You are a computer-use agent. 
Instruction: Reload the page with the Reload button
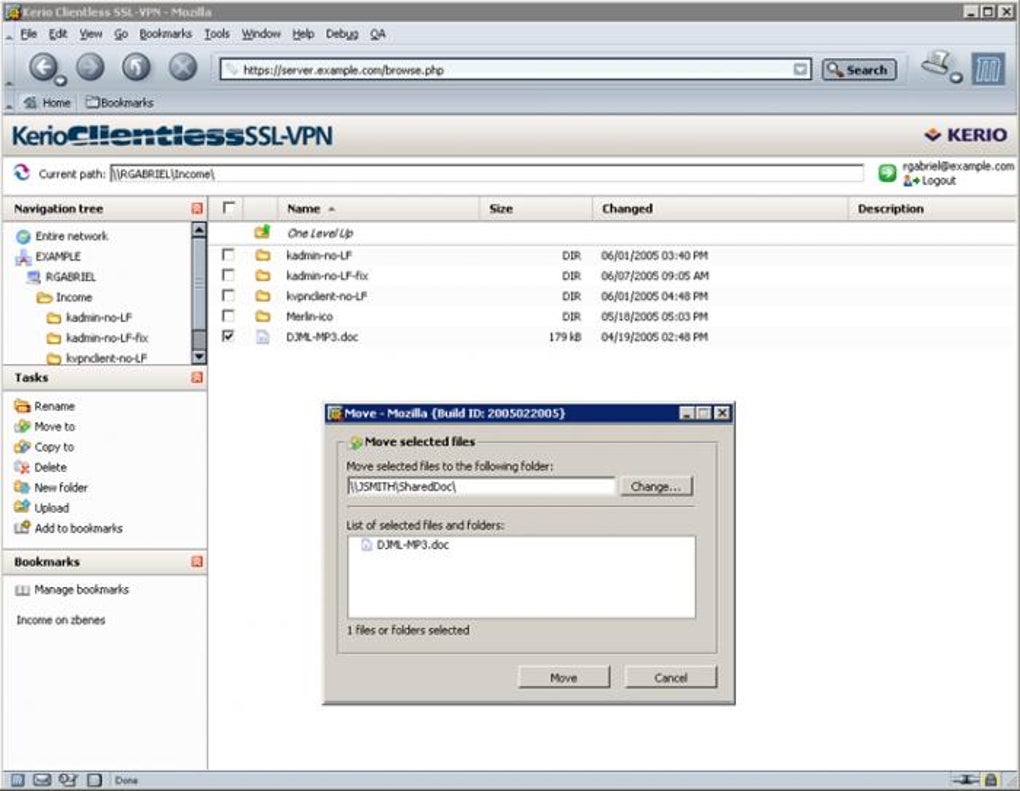pos(137,67)
